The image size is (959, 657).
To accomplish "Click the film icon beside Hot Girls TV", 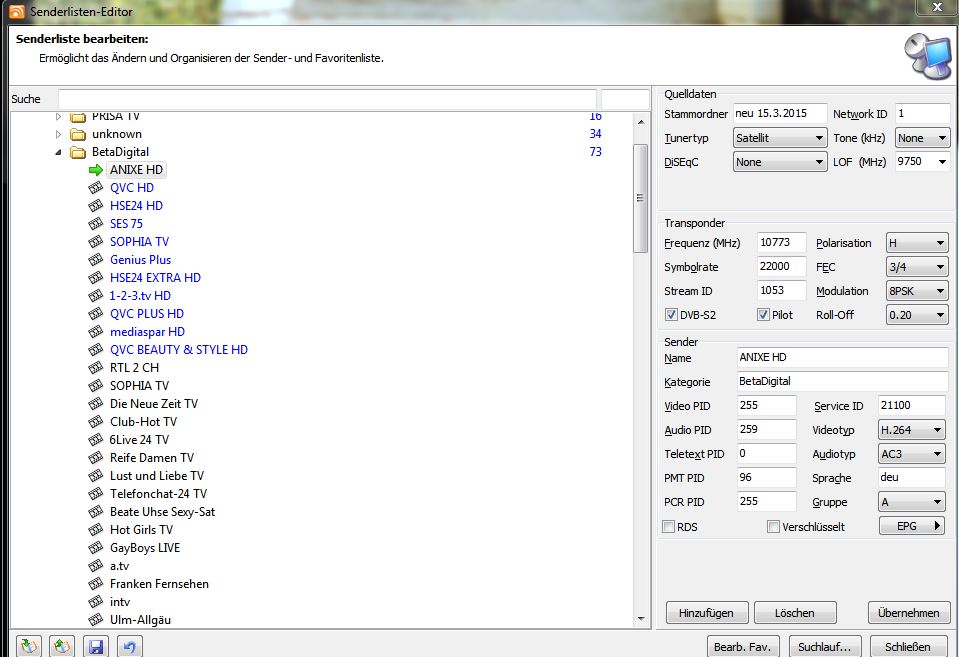I will (95, 530).
